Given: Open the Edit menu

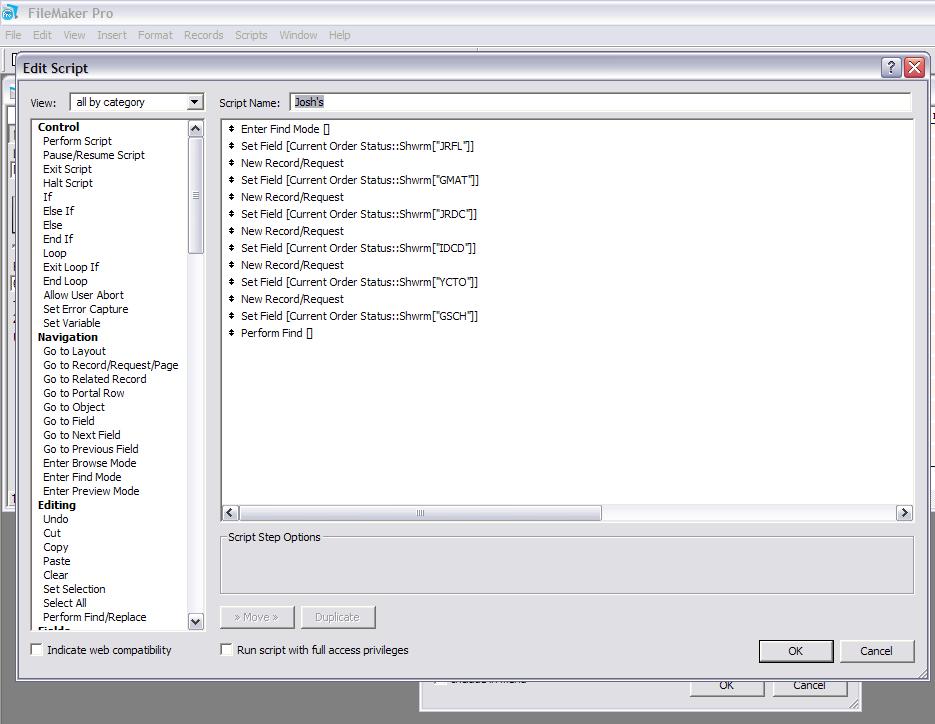Looking at the screenshot, I should point(42,35).
